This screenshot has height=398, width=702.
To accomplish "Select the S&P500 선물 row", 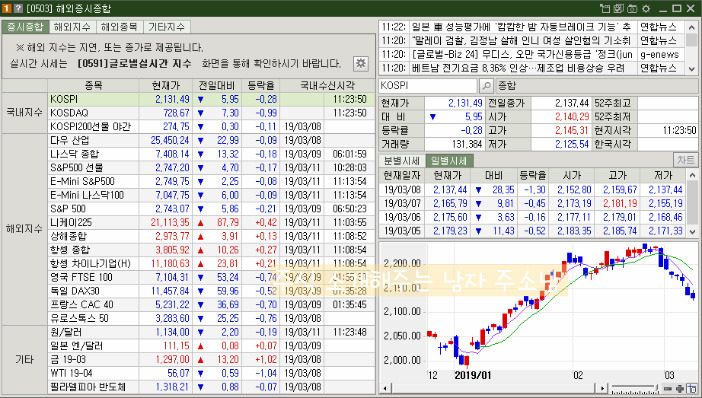I will point(211,167).
